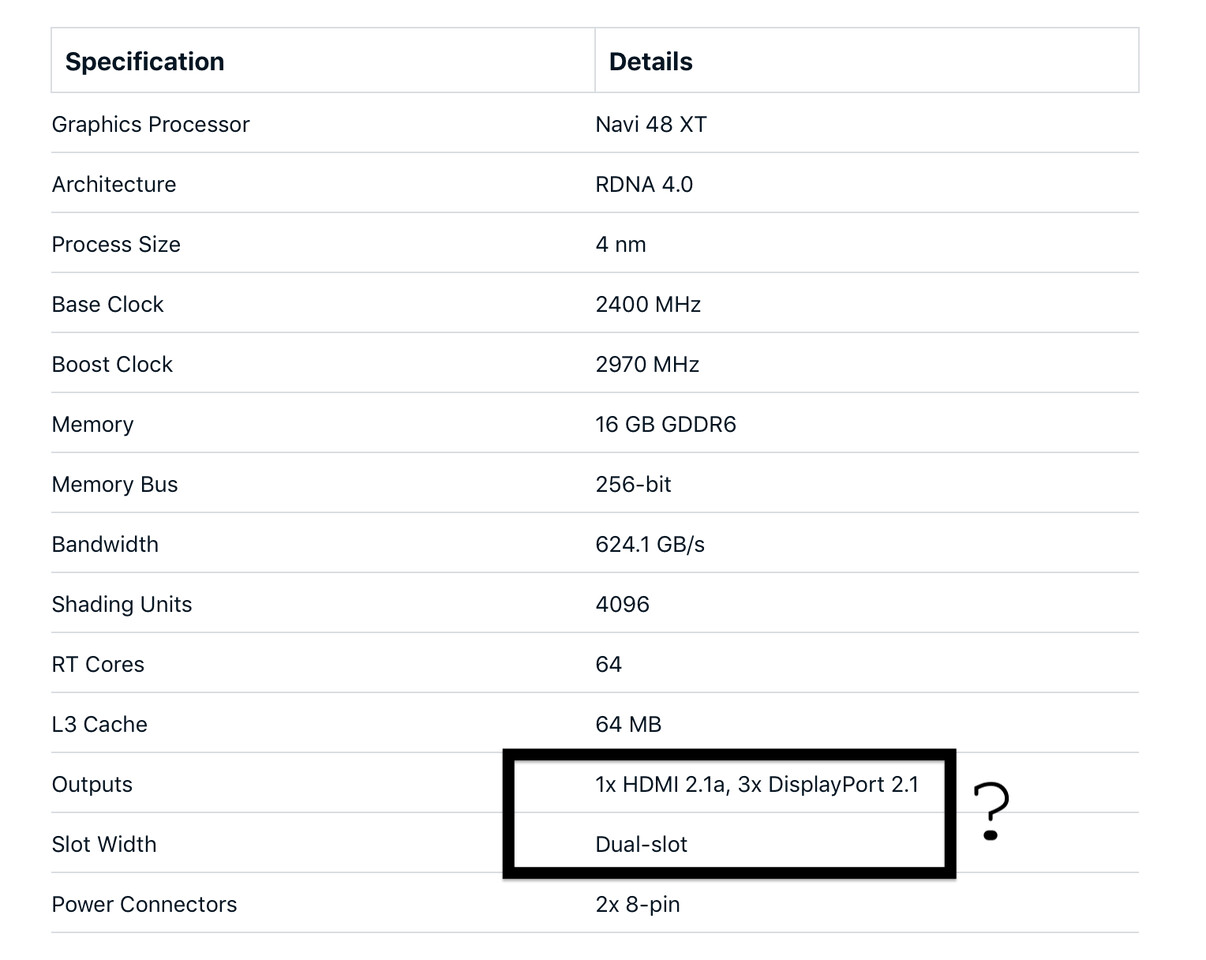
Task: Click the Bandwidth row label
Action: click(105, 545)
